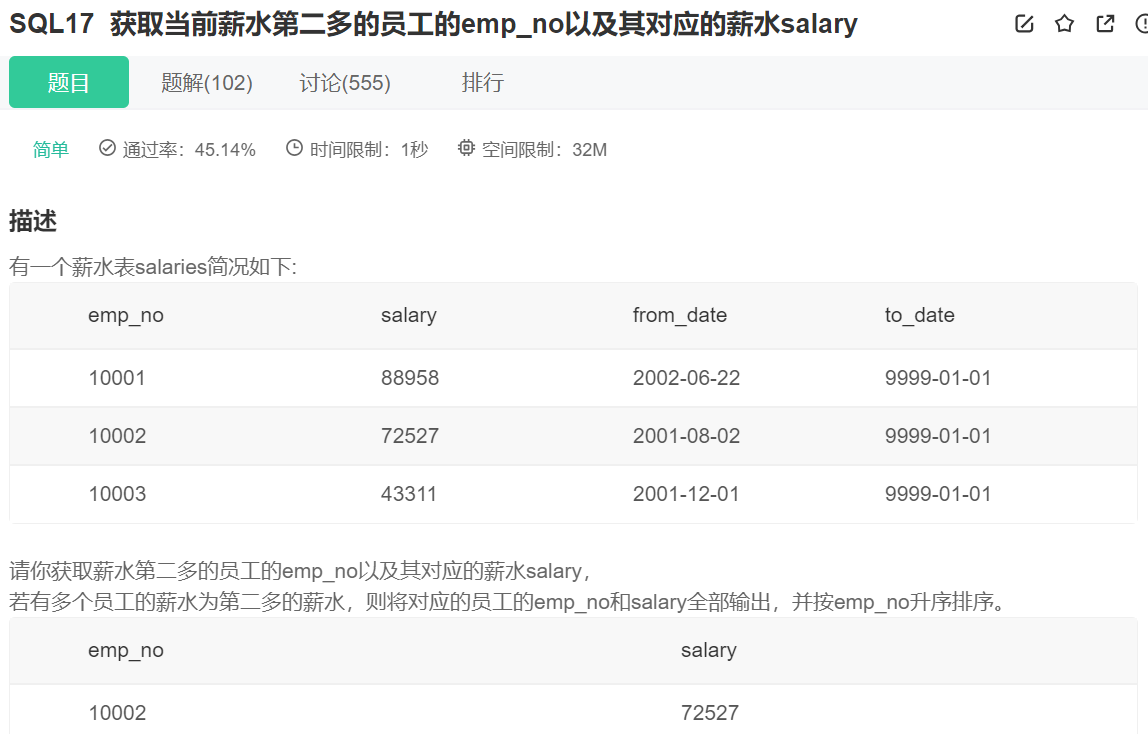
Task: Click the 时间限制 clock icon
Action: 294,148
